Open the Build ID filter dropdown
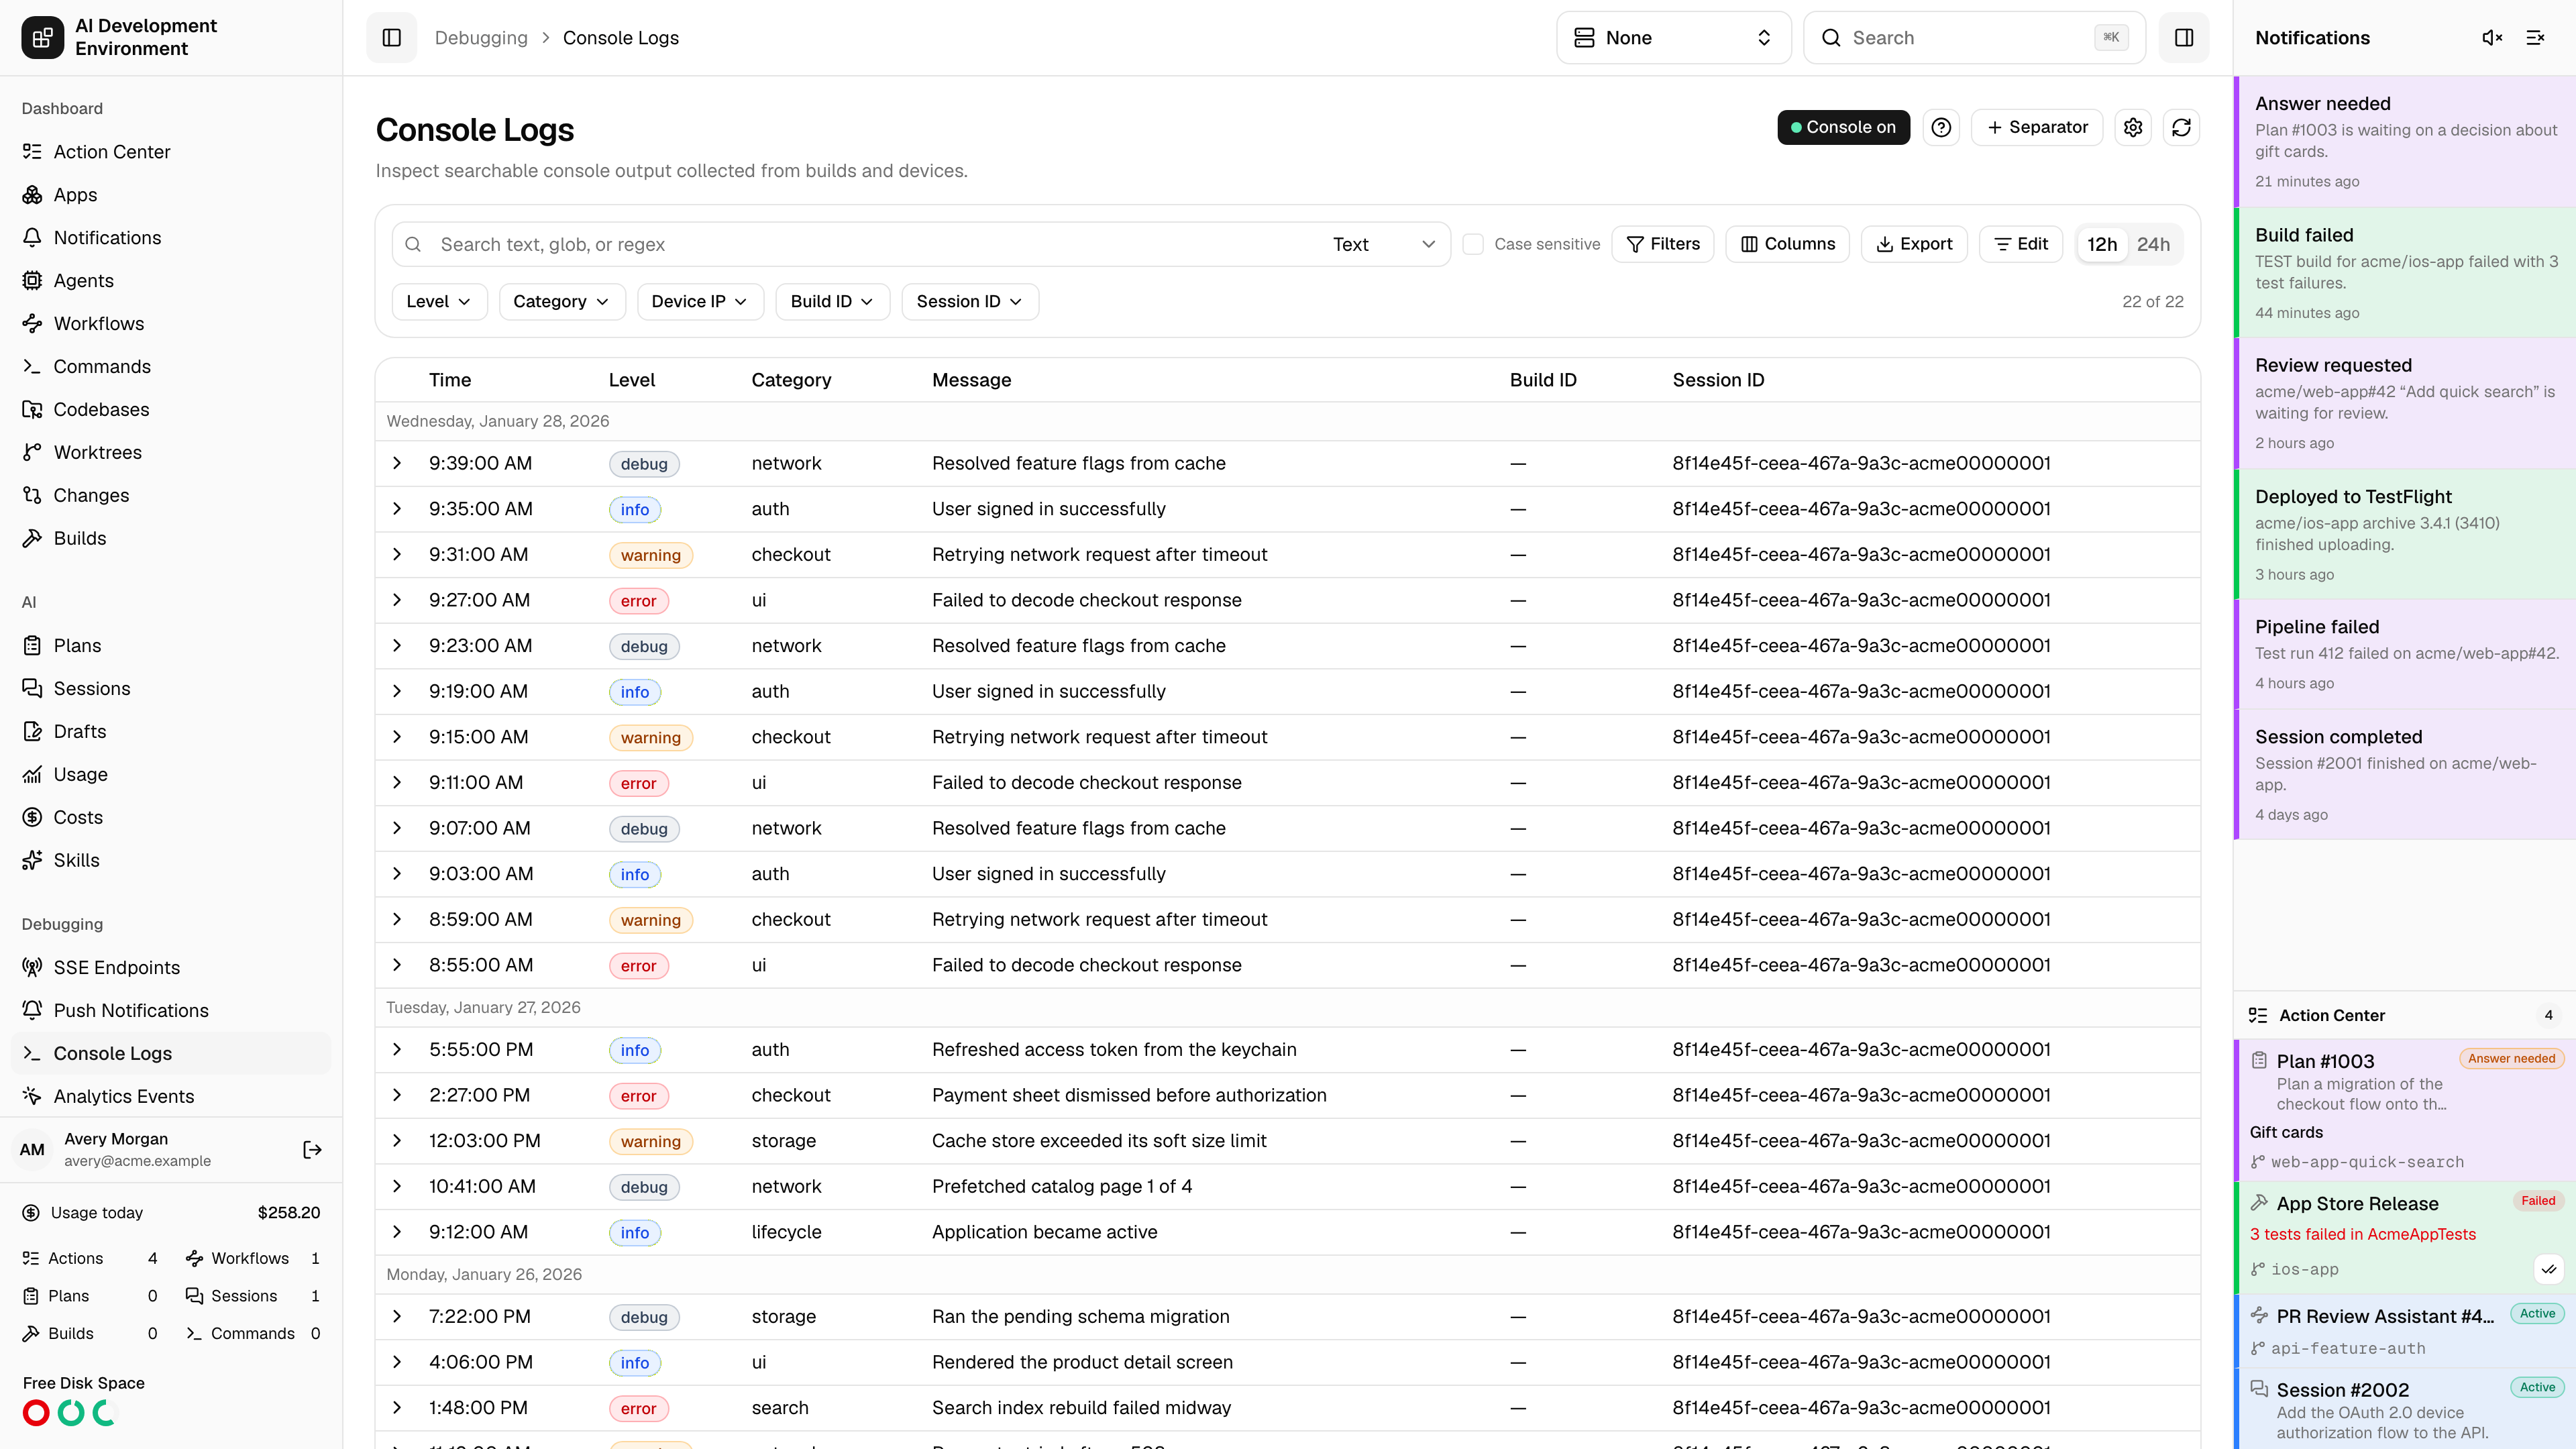The width and height of the screenshot is (2576, 1449). 832,301
